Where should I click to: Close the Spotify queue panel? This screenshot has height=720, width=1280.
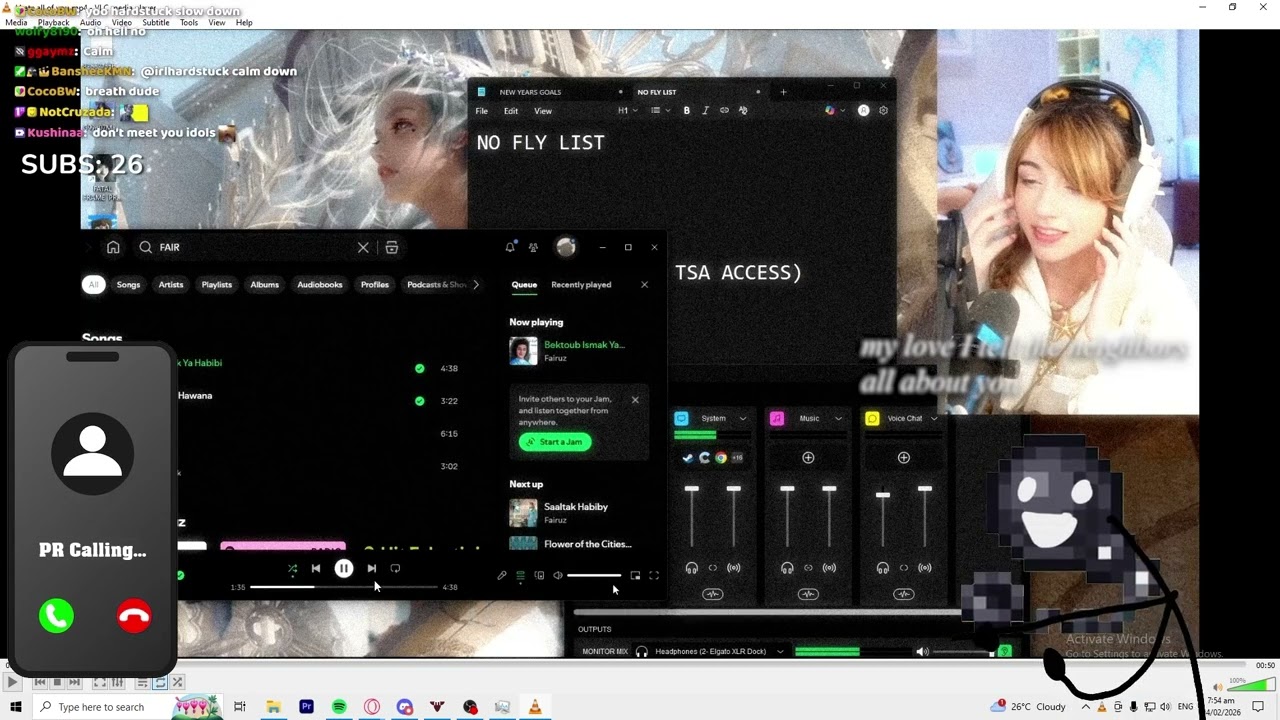click(x=644, y=285)
